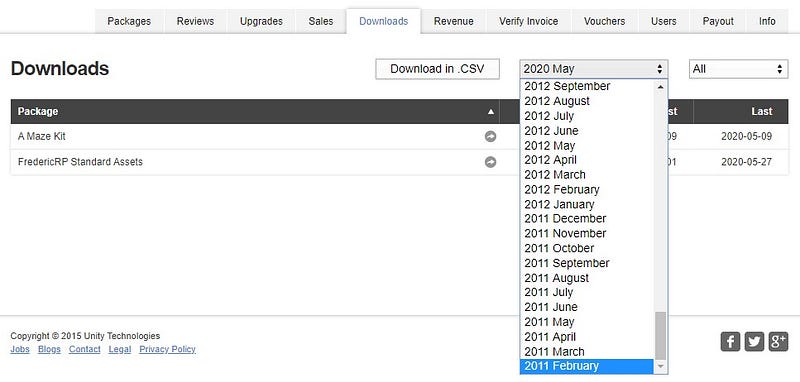Click the dropdown list scrollbar thumb

click(661, 336)
